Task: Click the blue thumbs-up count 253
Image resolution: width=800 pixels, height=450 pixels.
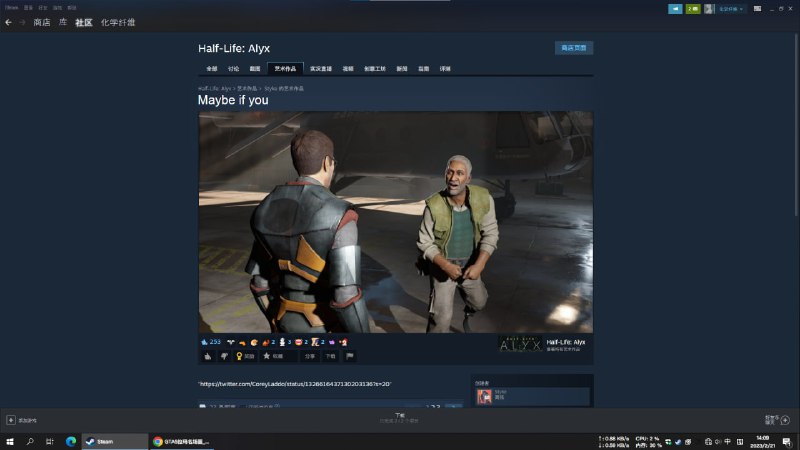Action: tap(211, 342)
